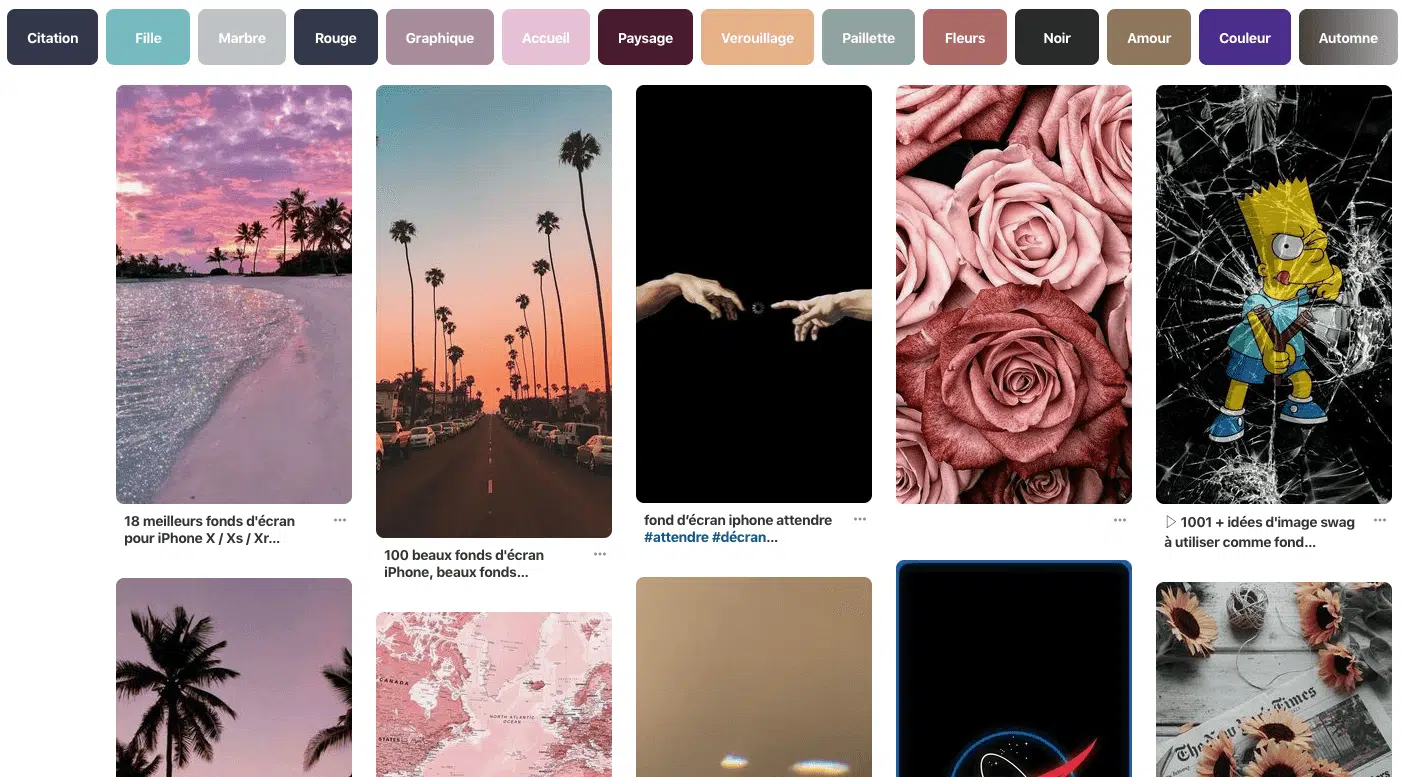Open the palm tree road sunset pin
This screenshot has height=777, width=1403.
click(x=494, y=311)
